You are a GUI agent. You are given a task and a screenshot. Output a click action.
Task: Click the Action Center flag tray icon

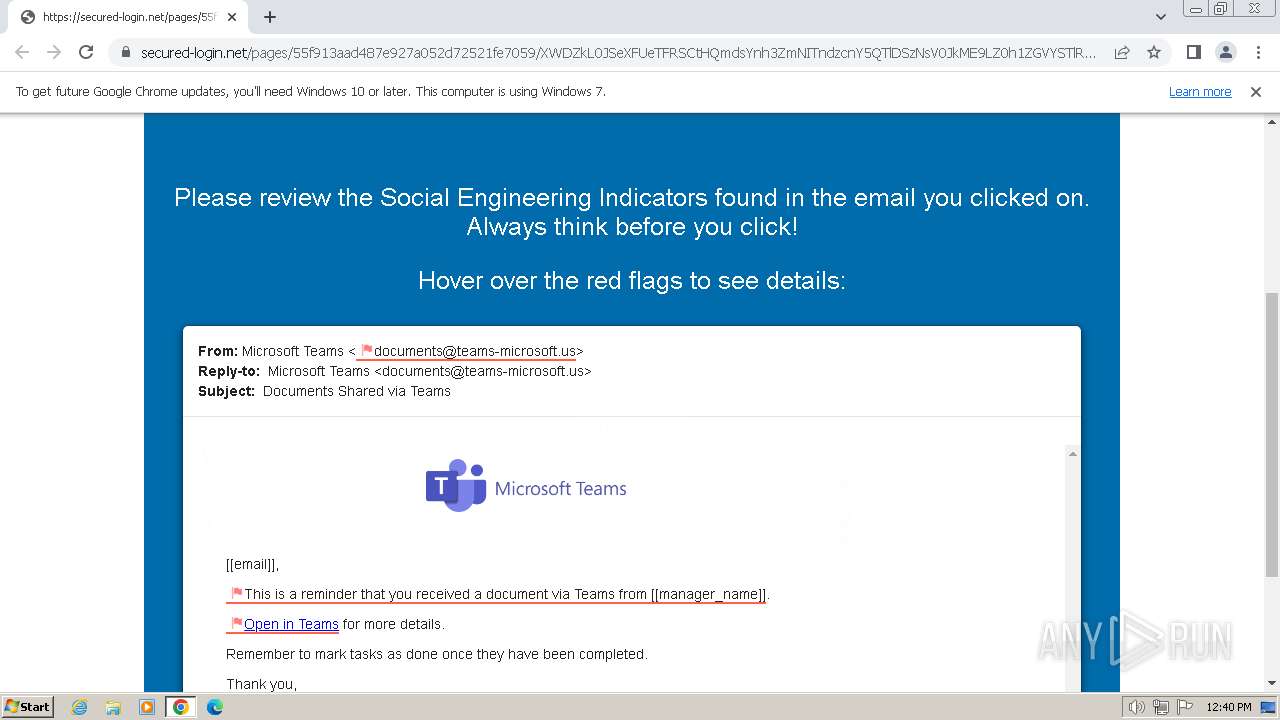[1185, 707]
